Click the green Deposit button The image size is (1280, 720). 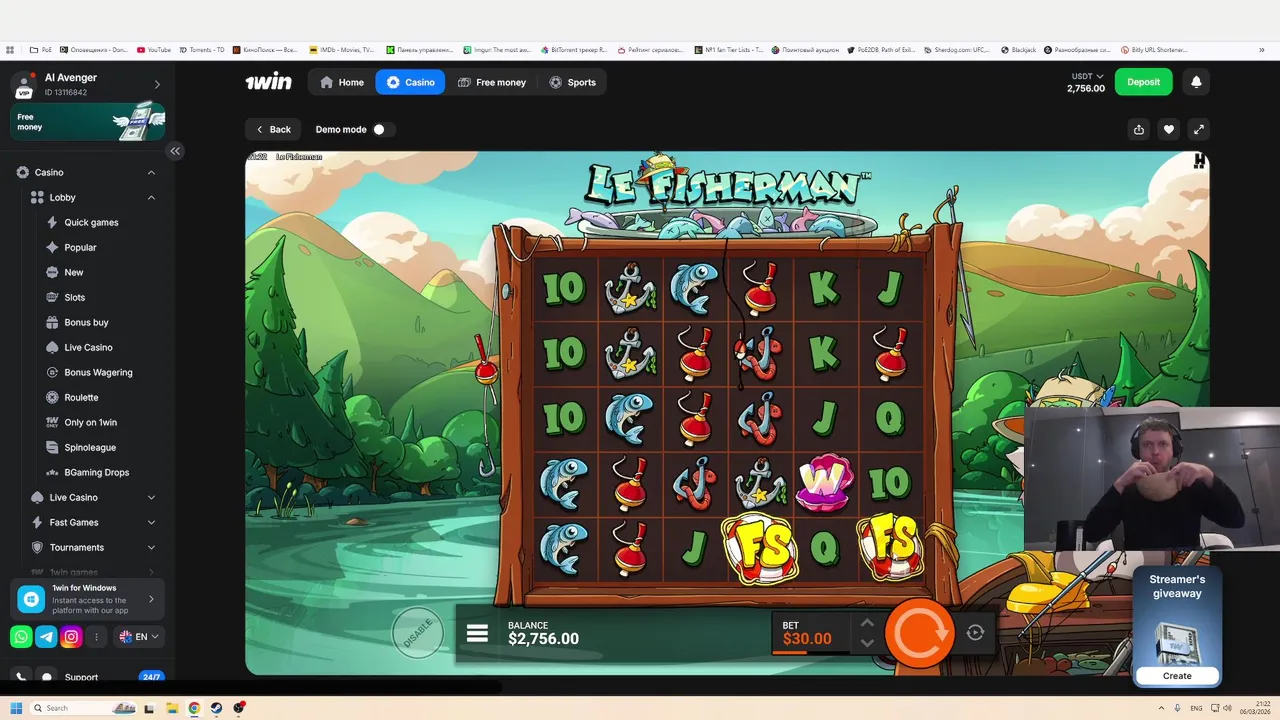(1143, 82)
